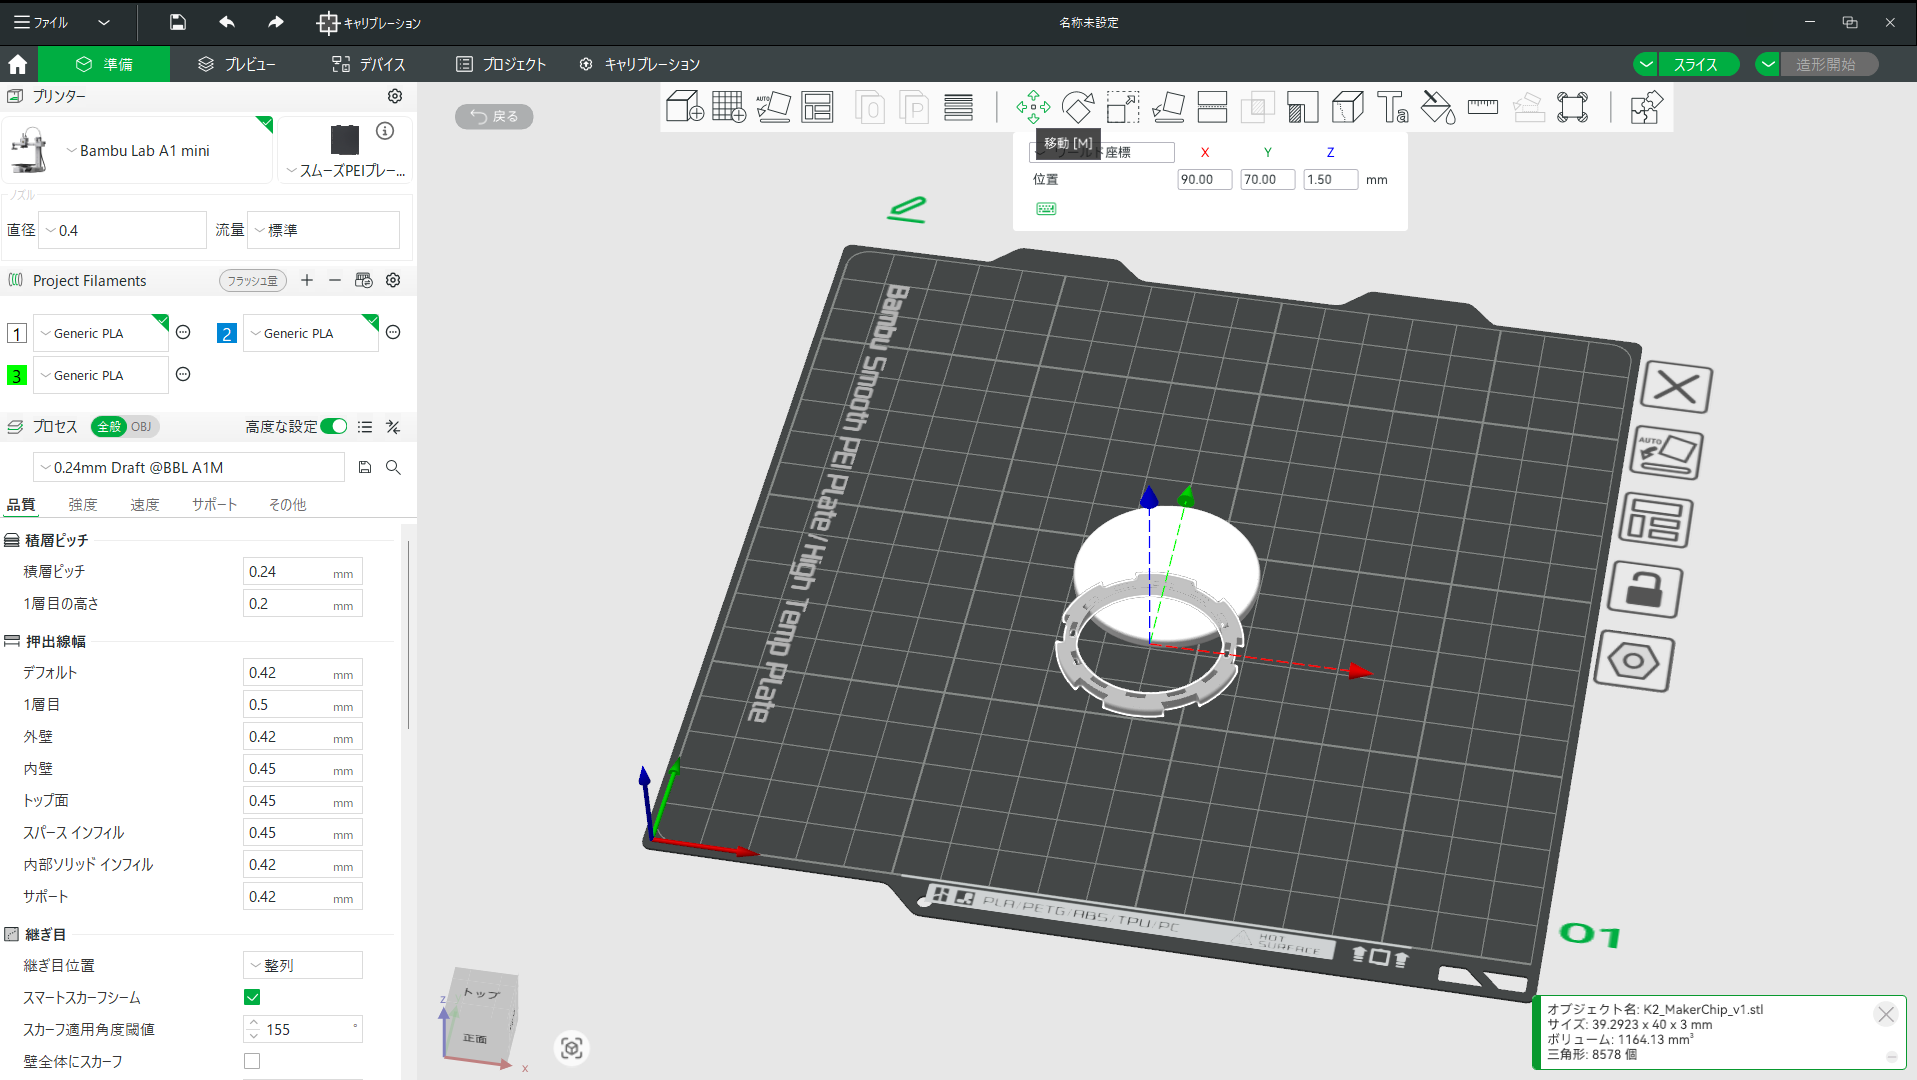Arrange objects on plate 01
The width and height of the screenshot is (1917, 1080).
(1655, 520)
